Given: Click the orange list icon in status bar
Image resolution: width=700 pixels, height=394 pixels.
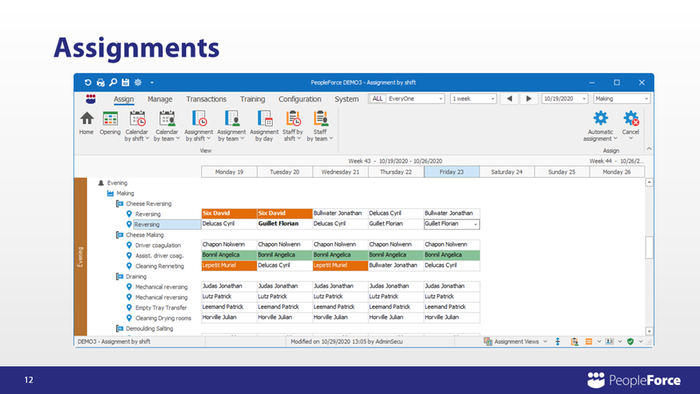Looking at the screenshot, I should coord(589,342).
